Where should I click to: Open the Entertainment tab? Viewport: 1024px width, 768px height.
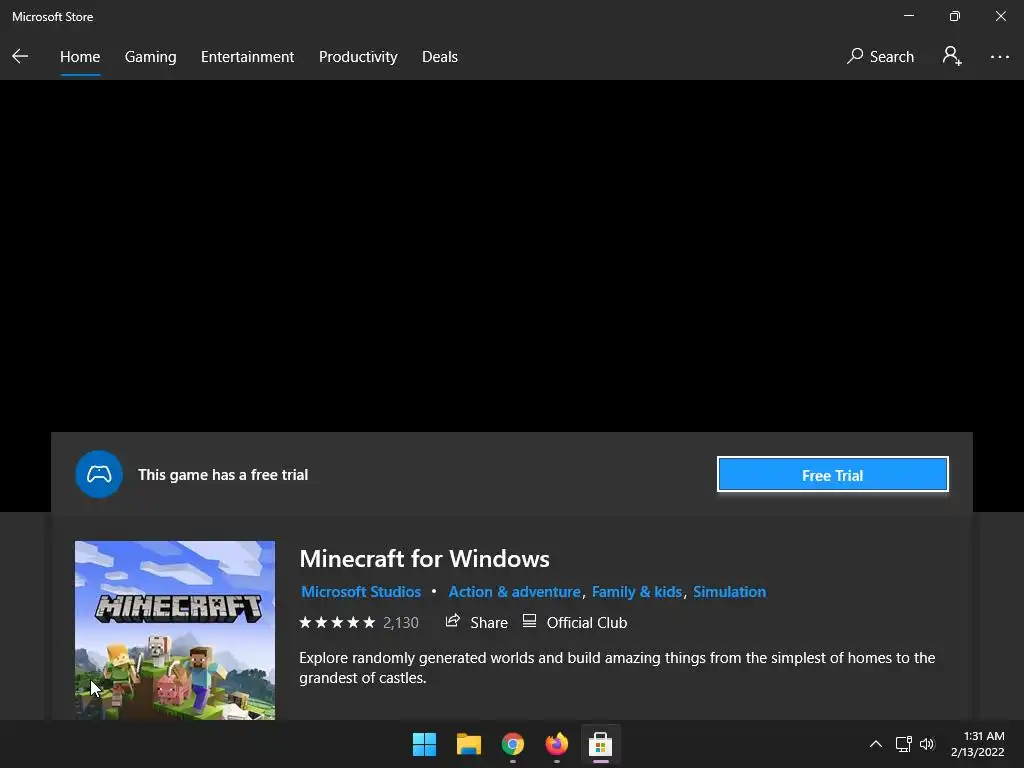(x=248, y=57)
